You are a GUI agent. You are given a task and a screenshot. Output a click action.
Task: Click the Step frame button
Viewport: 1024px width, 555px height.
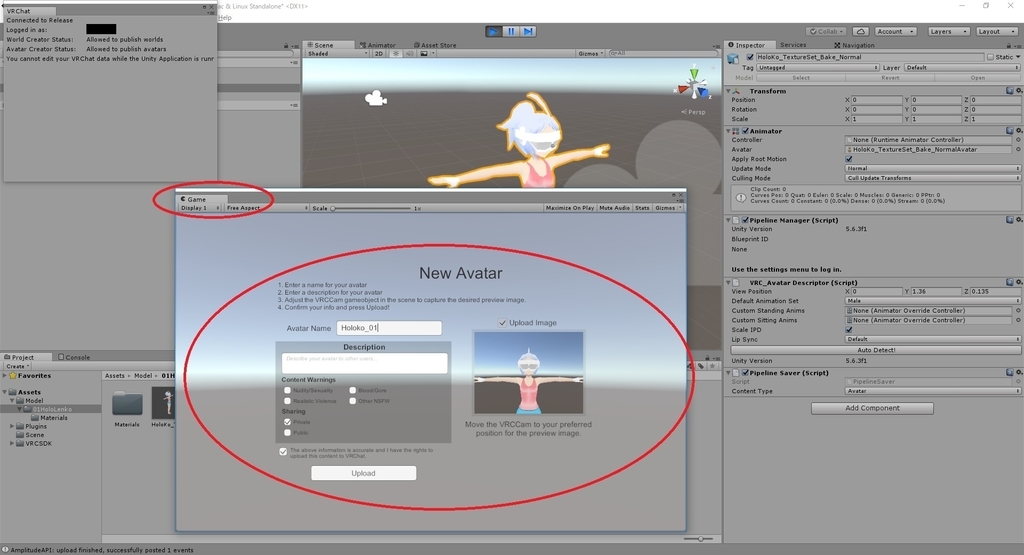coord(528,31)
